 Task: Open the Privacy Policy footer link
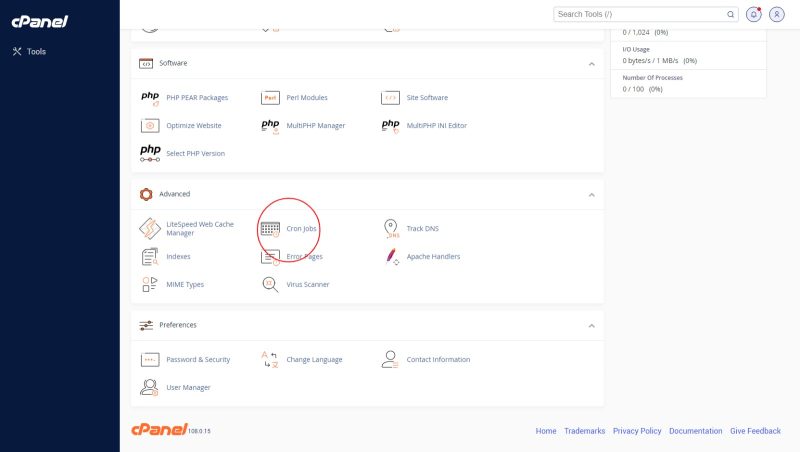(x=637, y=431)
